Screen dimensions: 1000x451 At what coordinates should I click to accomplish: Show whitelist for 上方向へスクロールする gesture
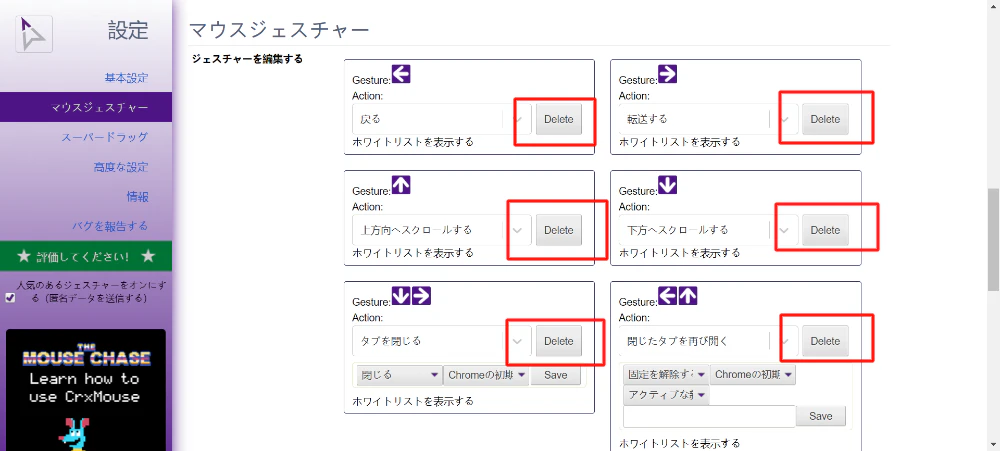click(x=413, y=253)
